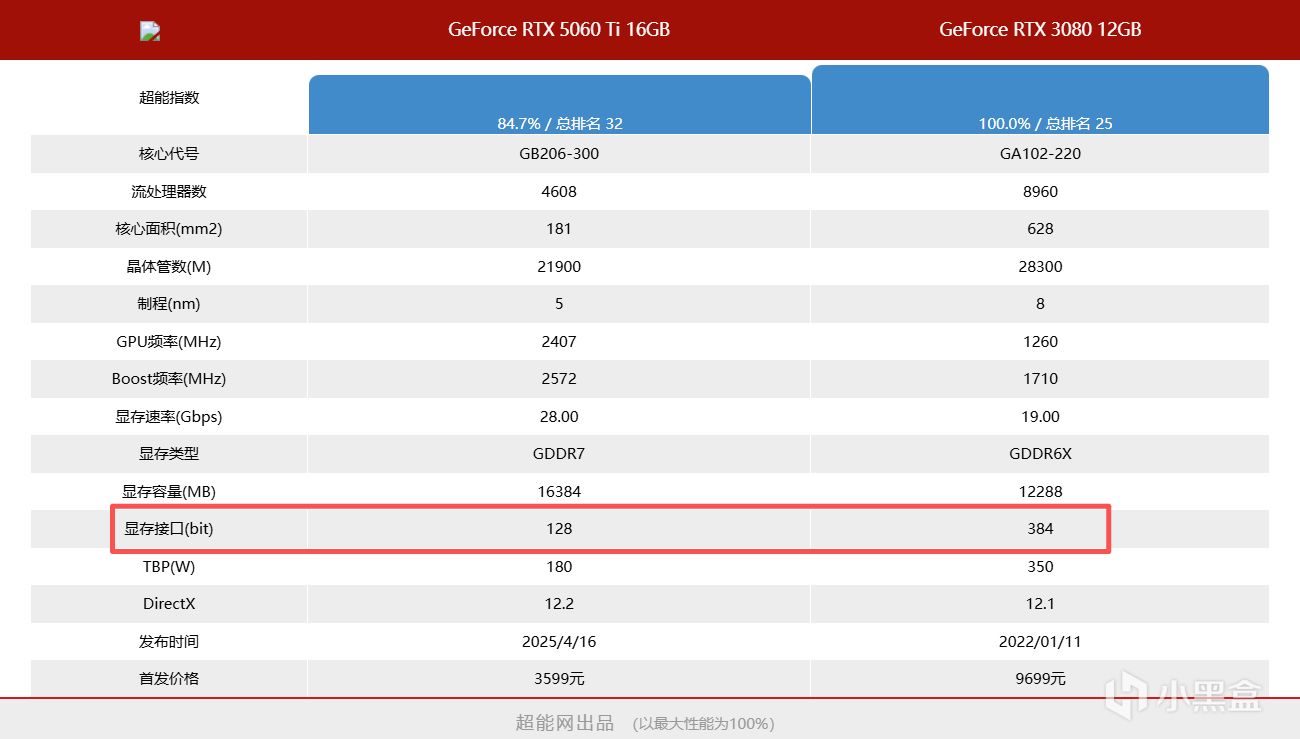Select the 16384 memory capacity value

(x=559, y=492)
